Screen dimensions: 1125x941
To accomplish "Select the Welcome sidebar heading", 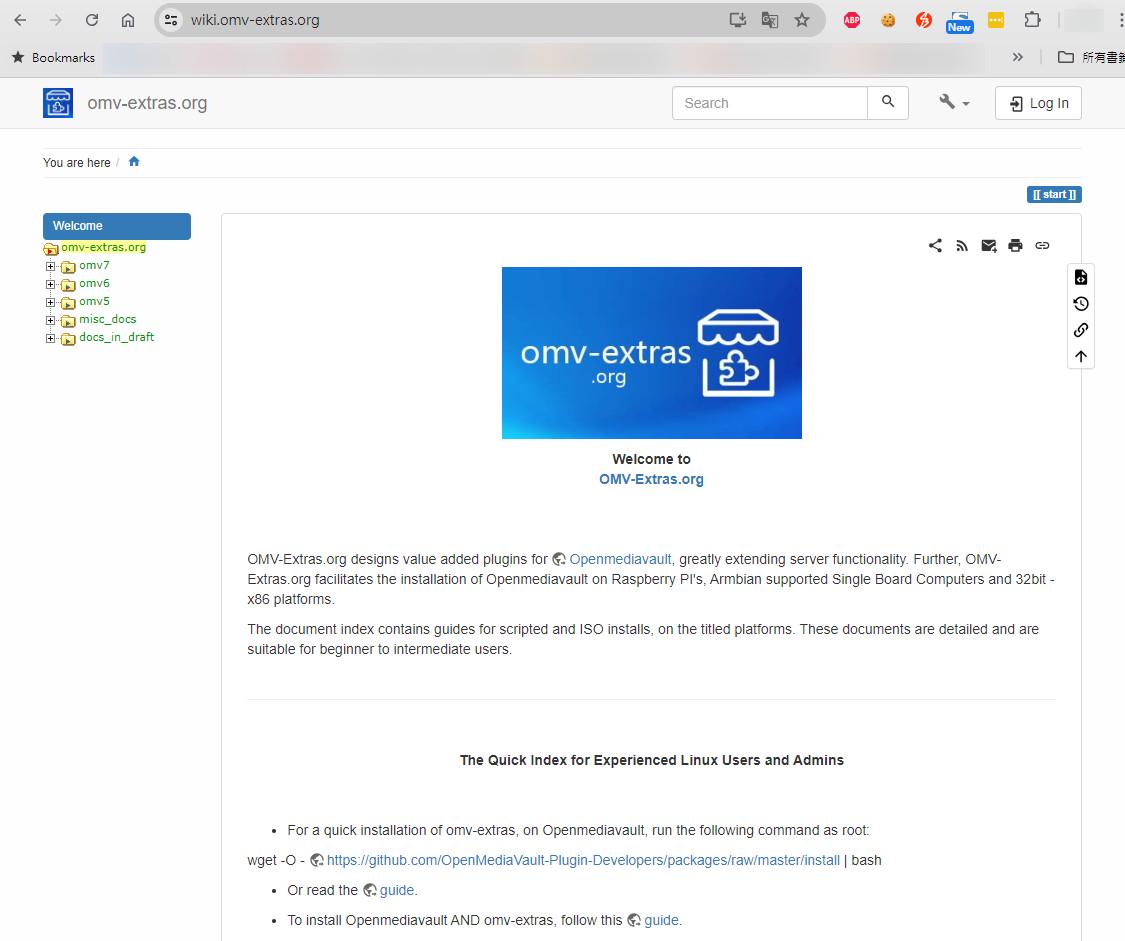I will (x=117, y=226).
